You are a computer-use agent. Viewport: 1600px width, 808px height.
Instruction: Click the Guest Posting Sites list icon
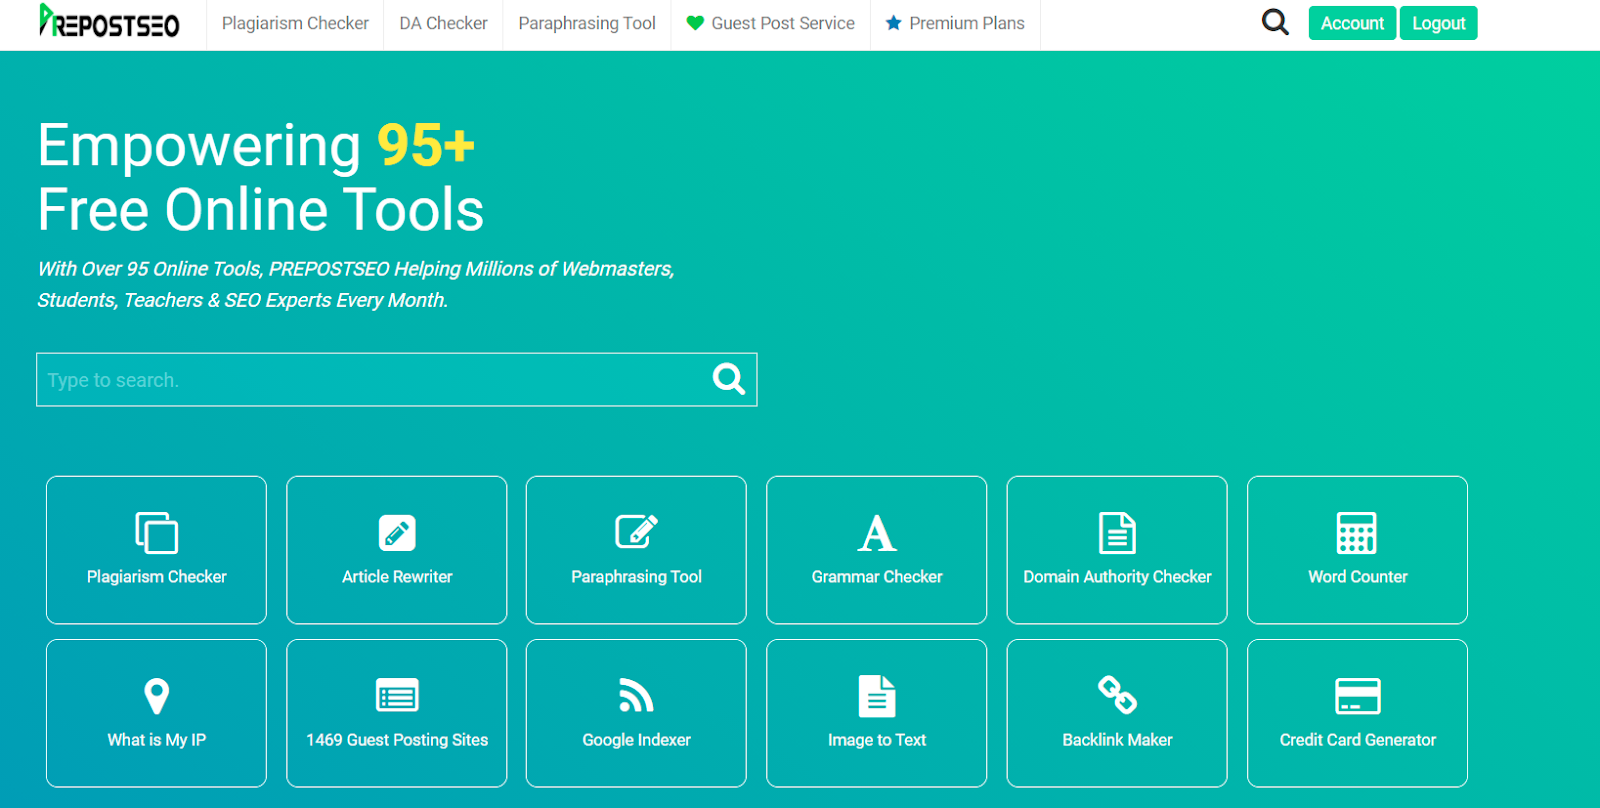click(397, 695)
